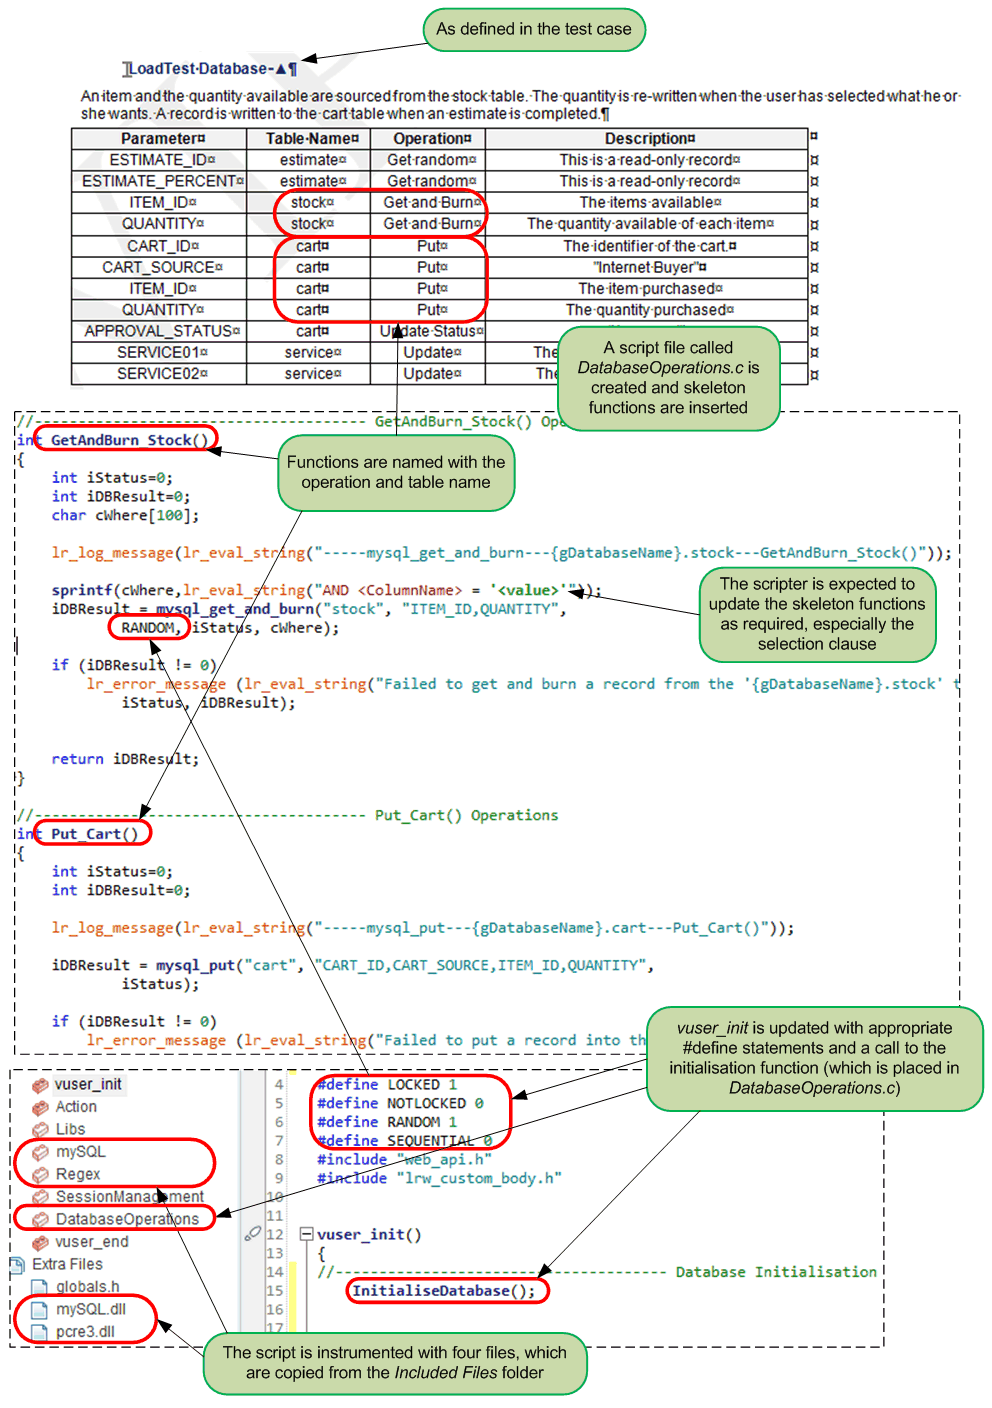Click the SessionManagement action icon
This screenshot has width=992, height=1408.
click(40, 1197)
